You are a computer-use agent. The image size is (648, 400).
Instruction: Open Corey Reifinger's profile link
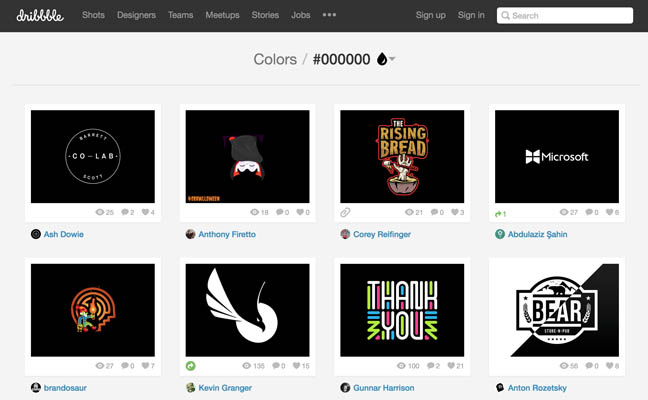coord(382,234)
